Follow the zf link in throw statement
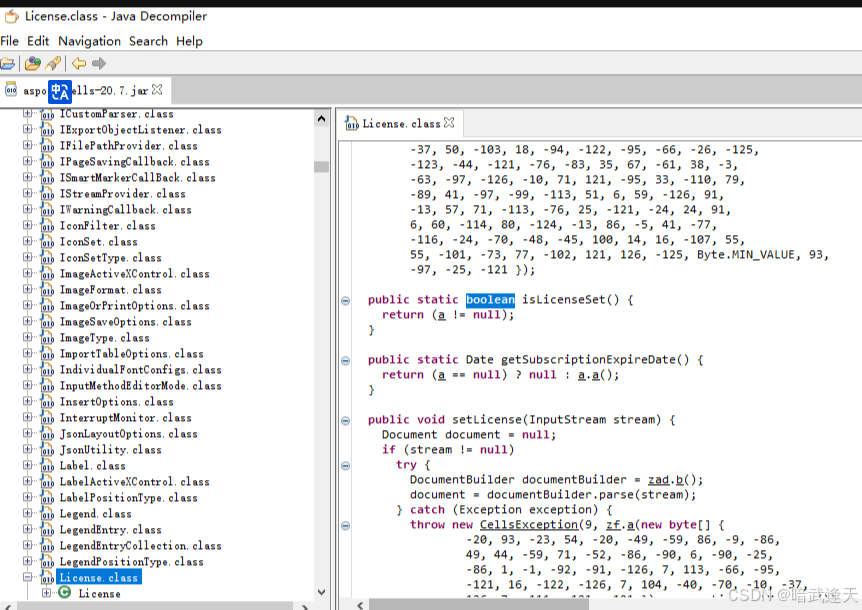The height and width of the screenshot is (610, 862). point(613,525)
